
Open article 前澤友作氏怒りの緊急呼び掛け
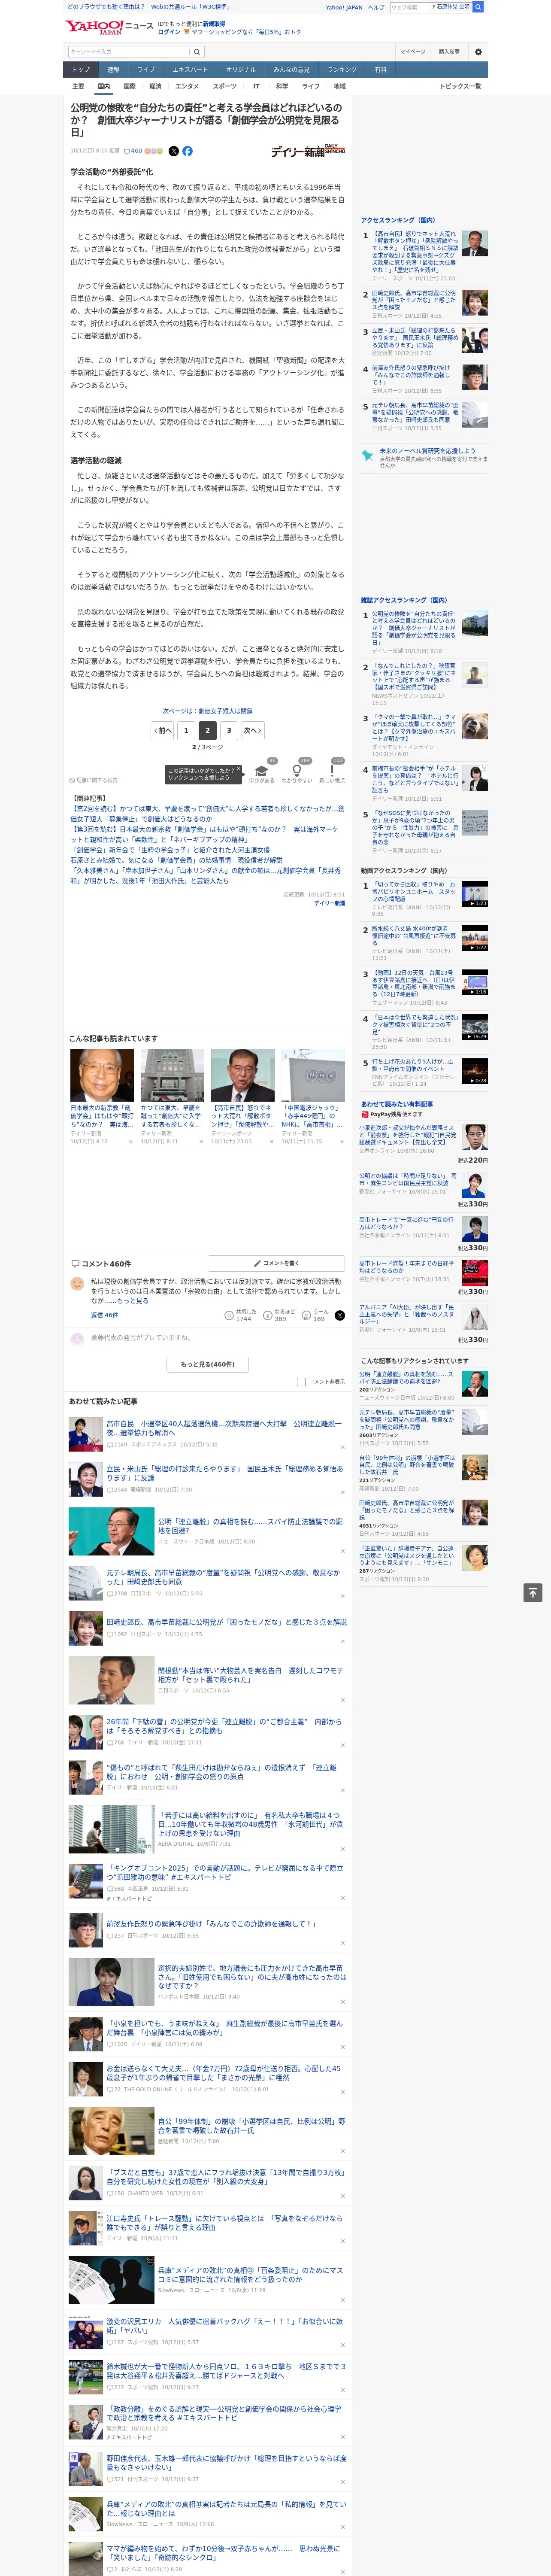pos(211,1923)
